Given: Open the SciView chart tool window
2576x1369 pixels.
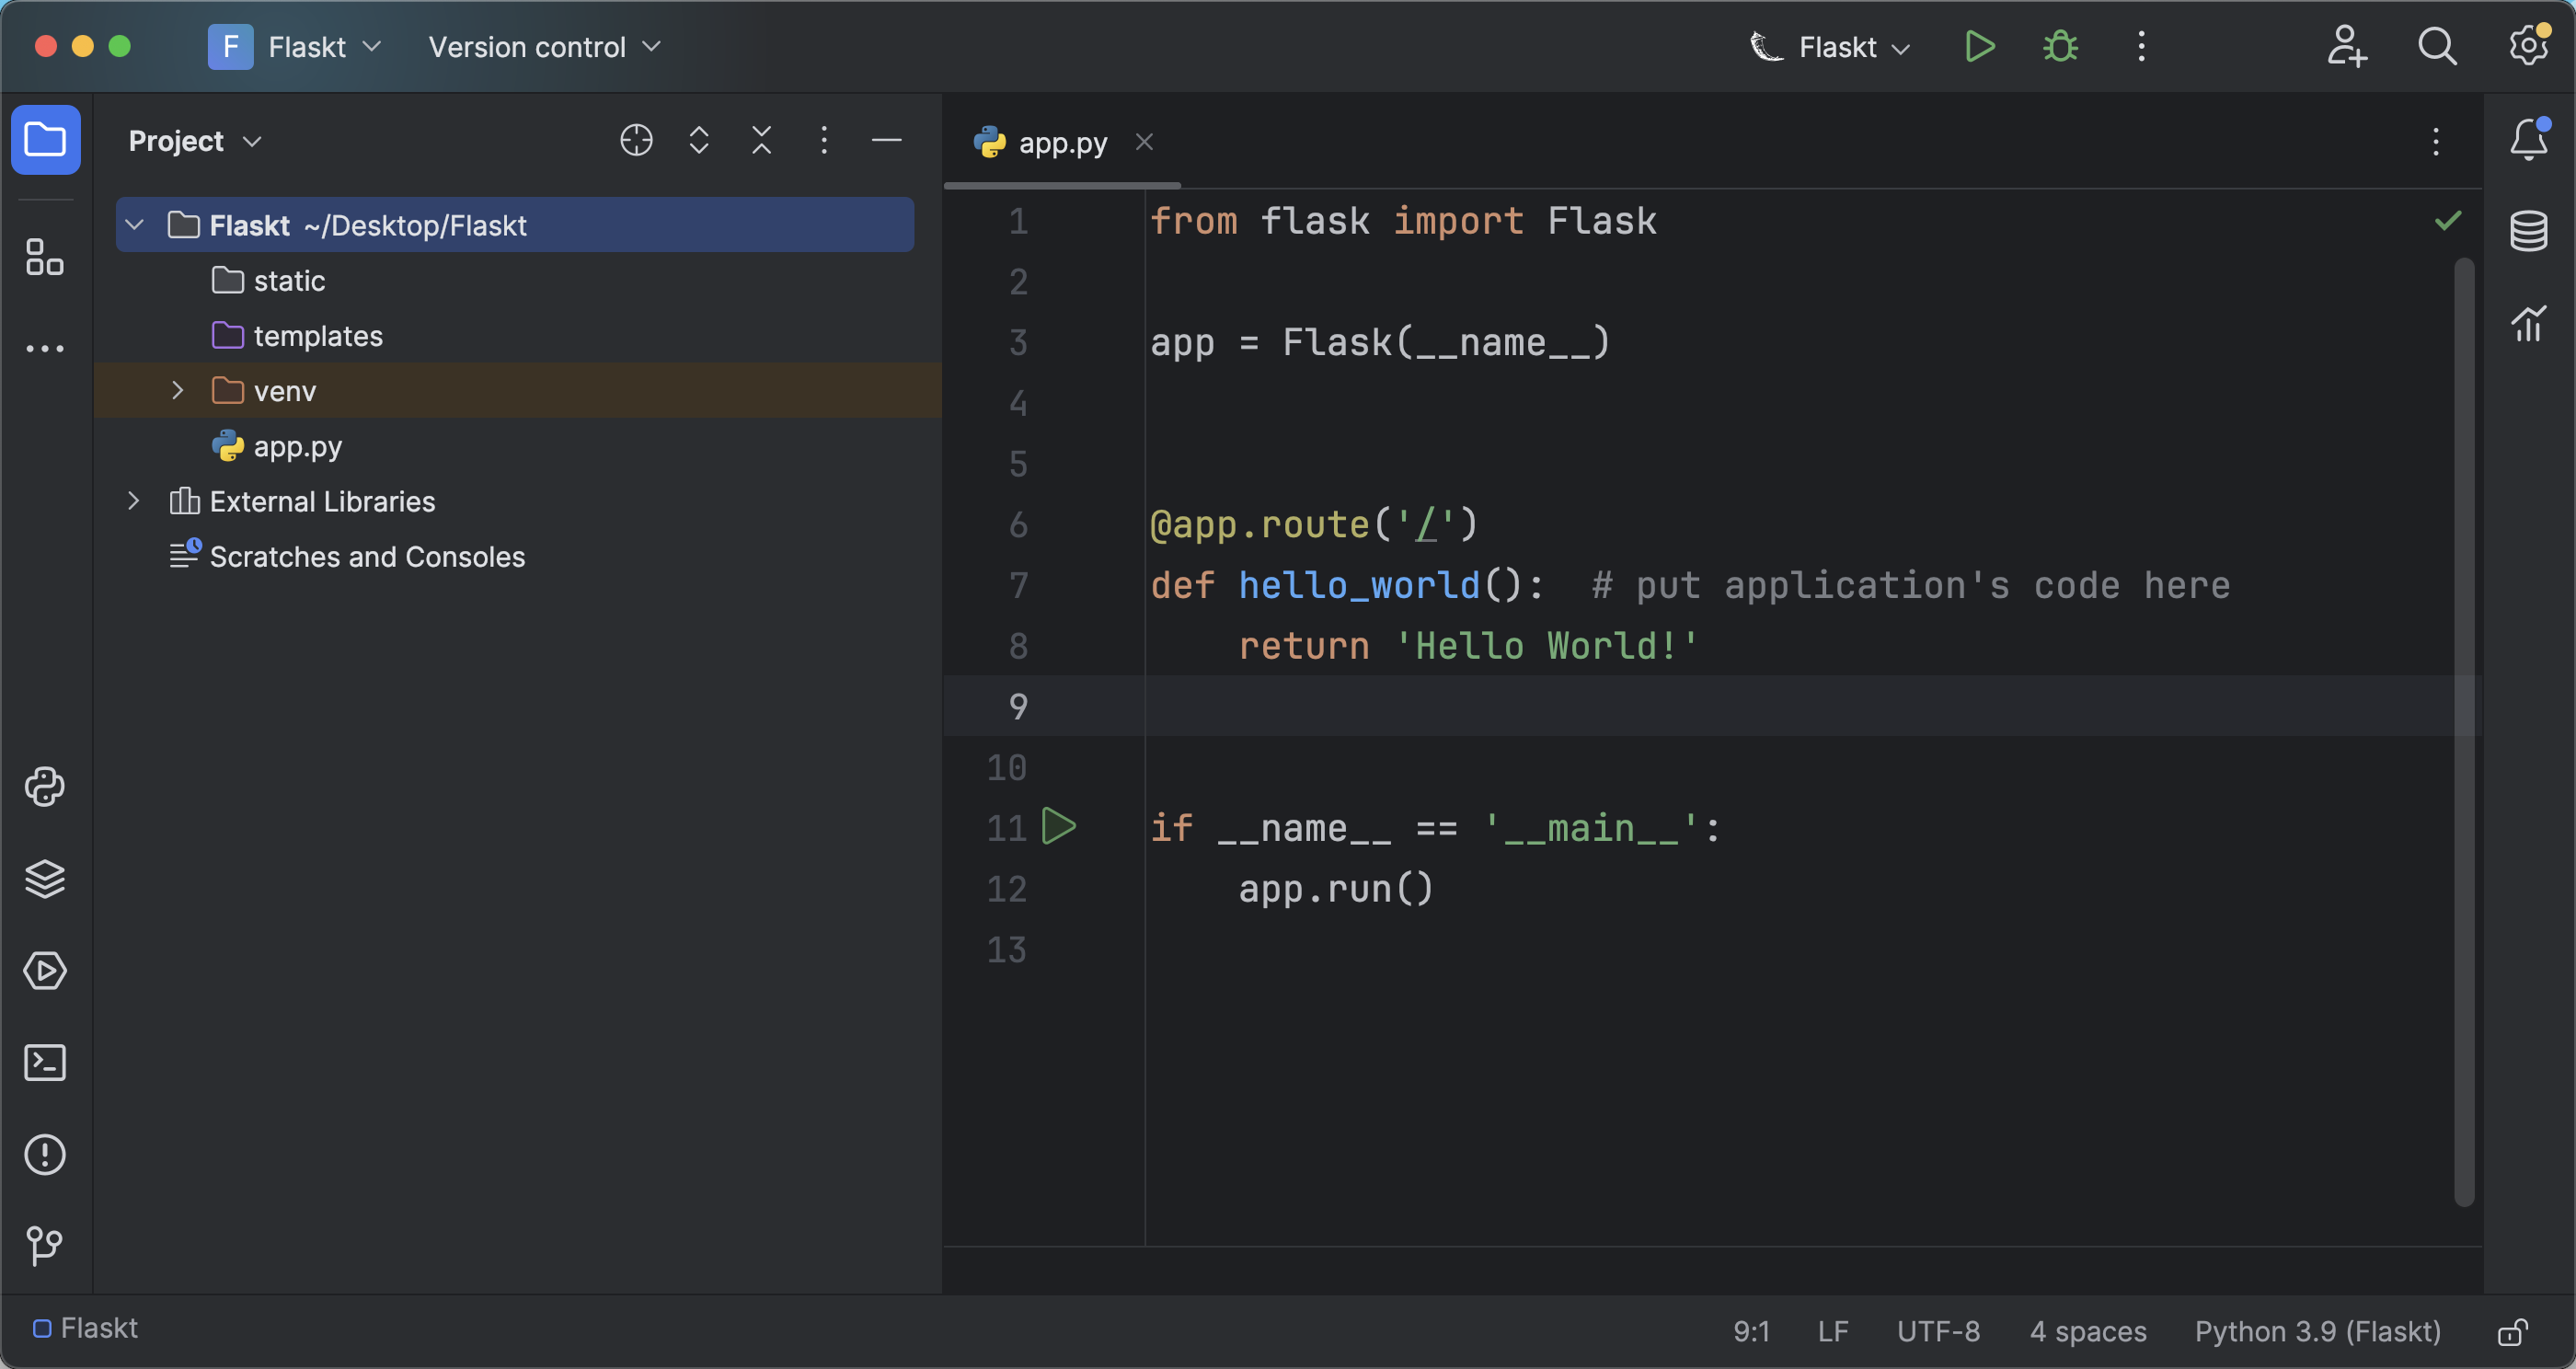Looking at the screenshot, I should coord(2529,323).
